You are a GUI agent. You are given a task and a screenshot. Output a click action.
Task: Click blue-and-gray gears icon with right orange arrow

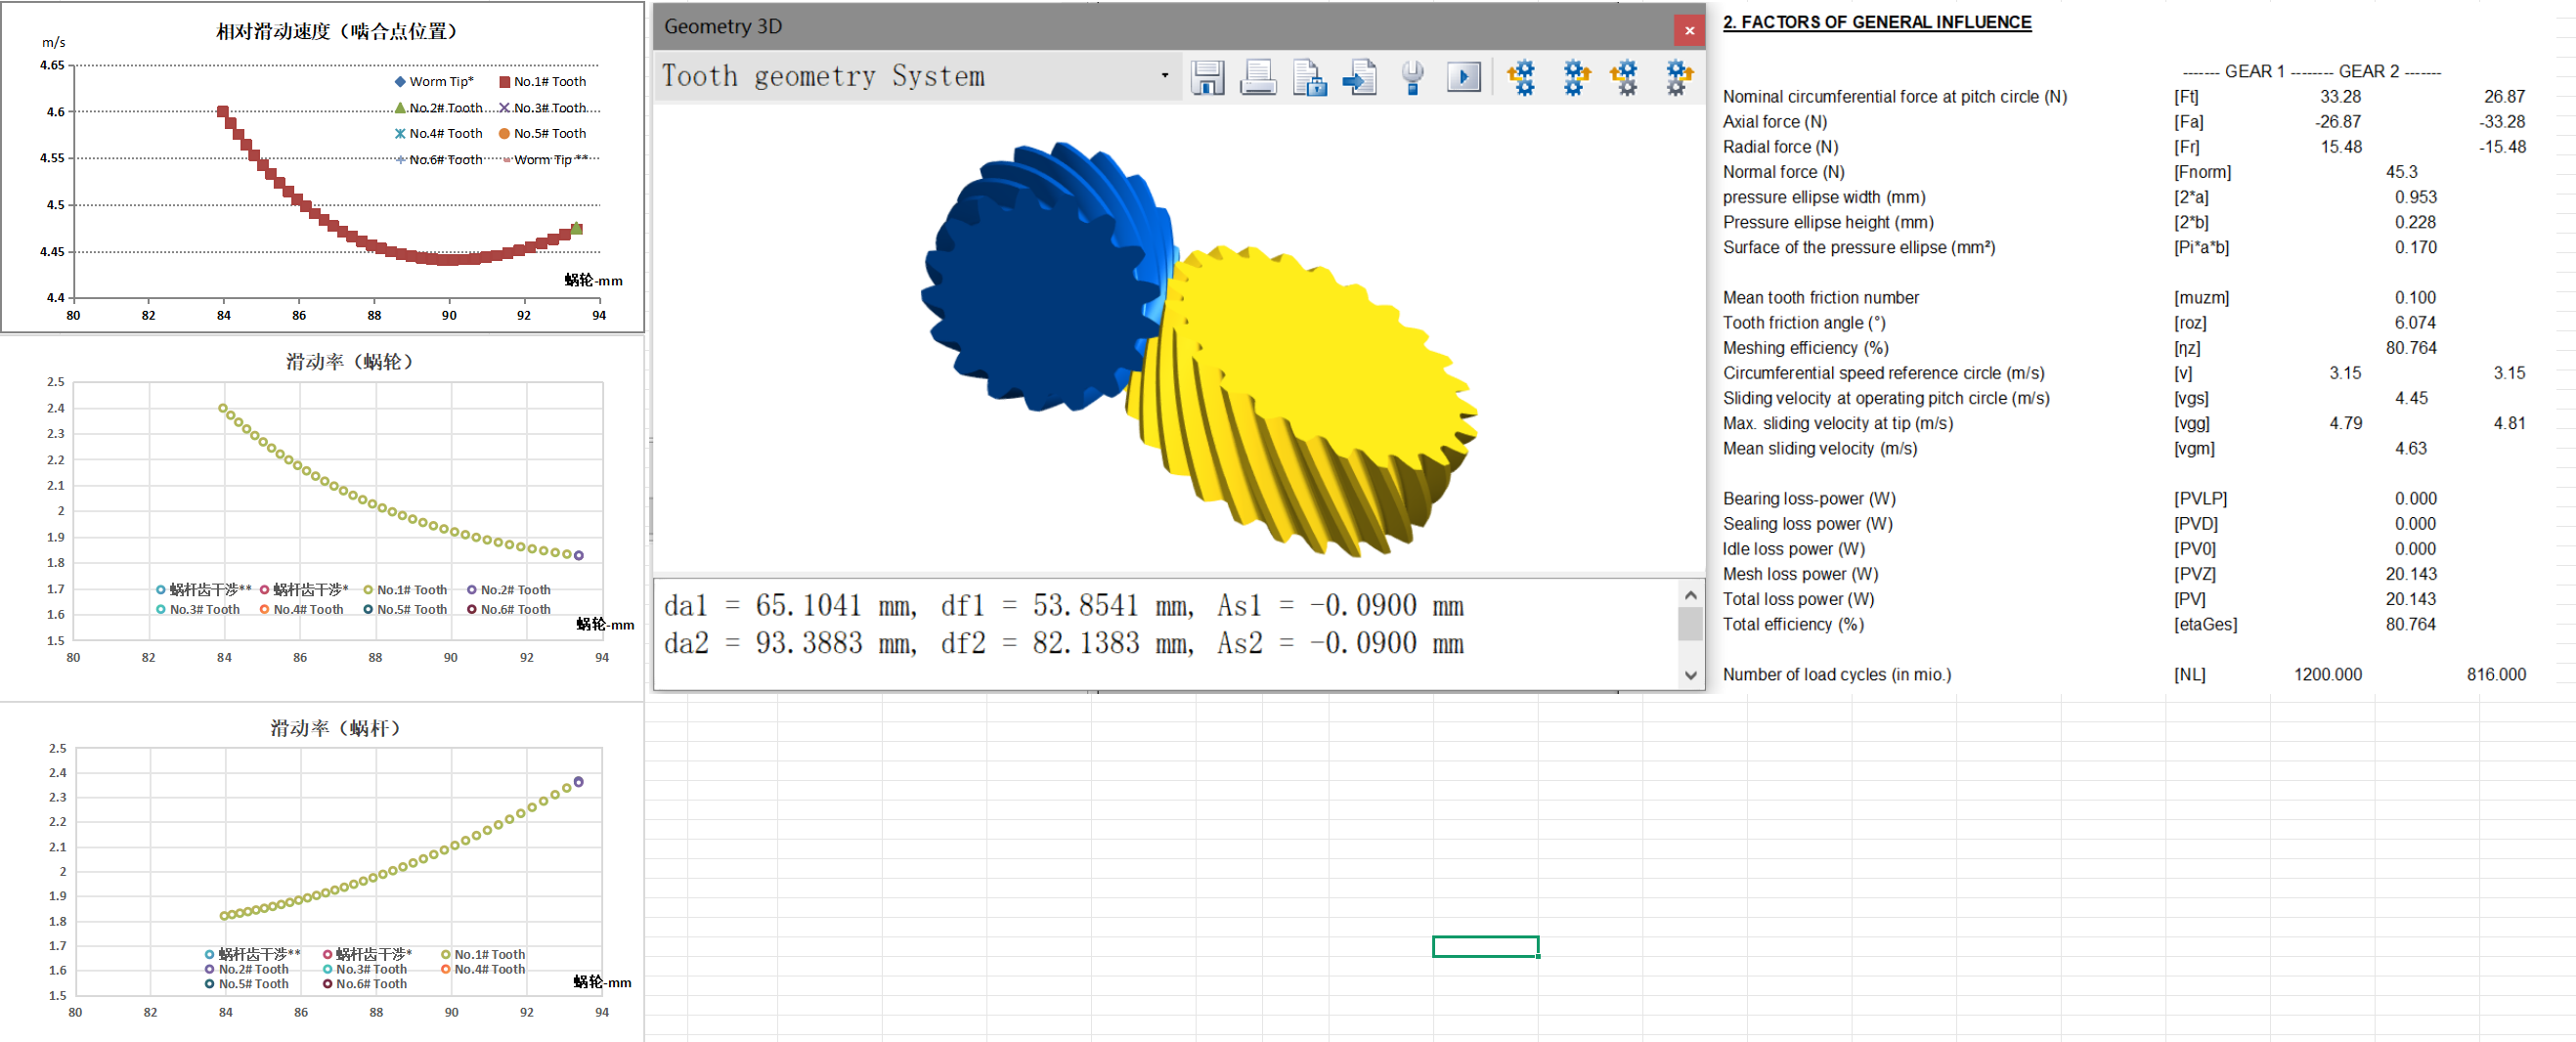pos(1678,77)
